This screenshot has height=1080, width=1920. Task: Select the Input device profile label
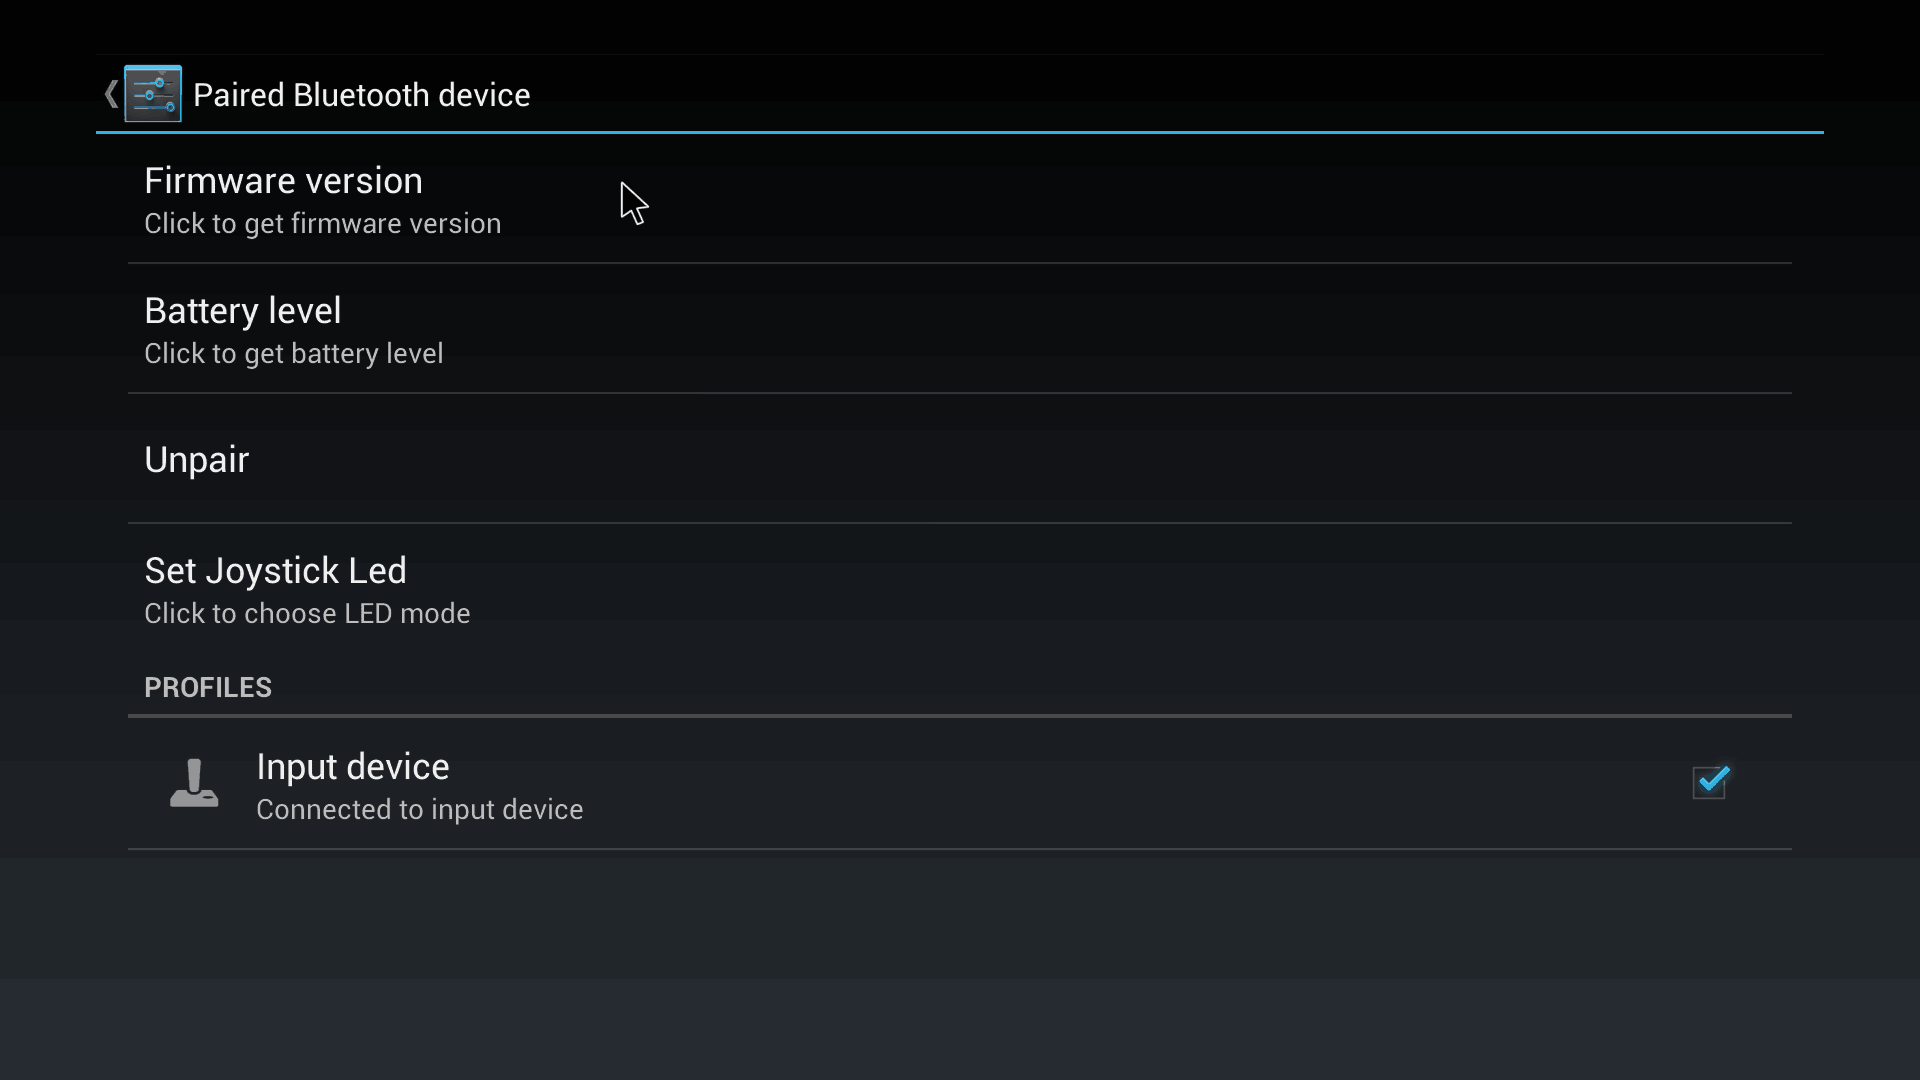[x=352, y=766]
